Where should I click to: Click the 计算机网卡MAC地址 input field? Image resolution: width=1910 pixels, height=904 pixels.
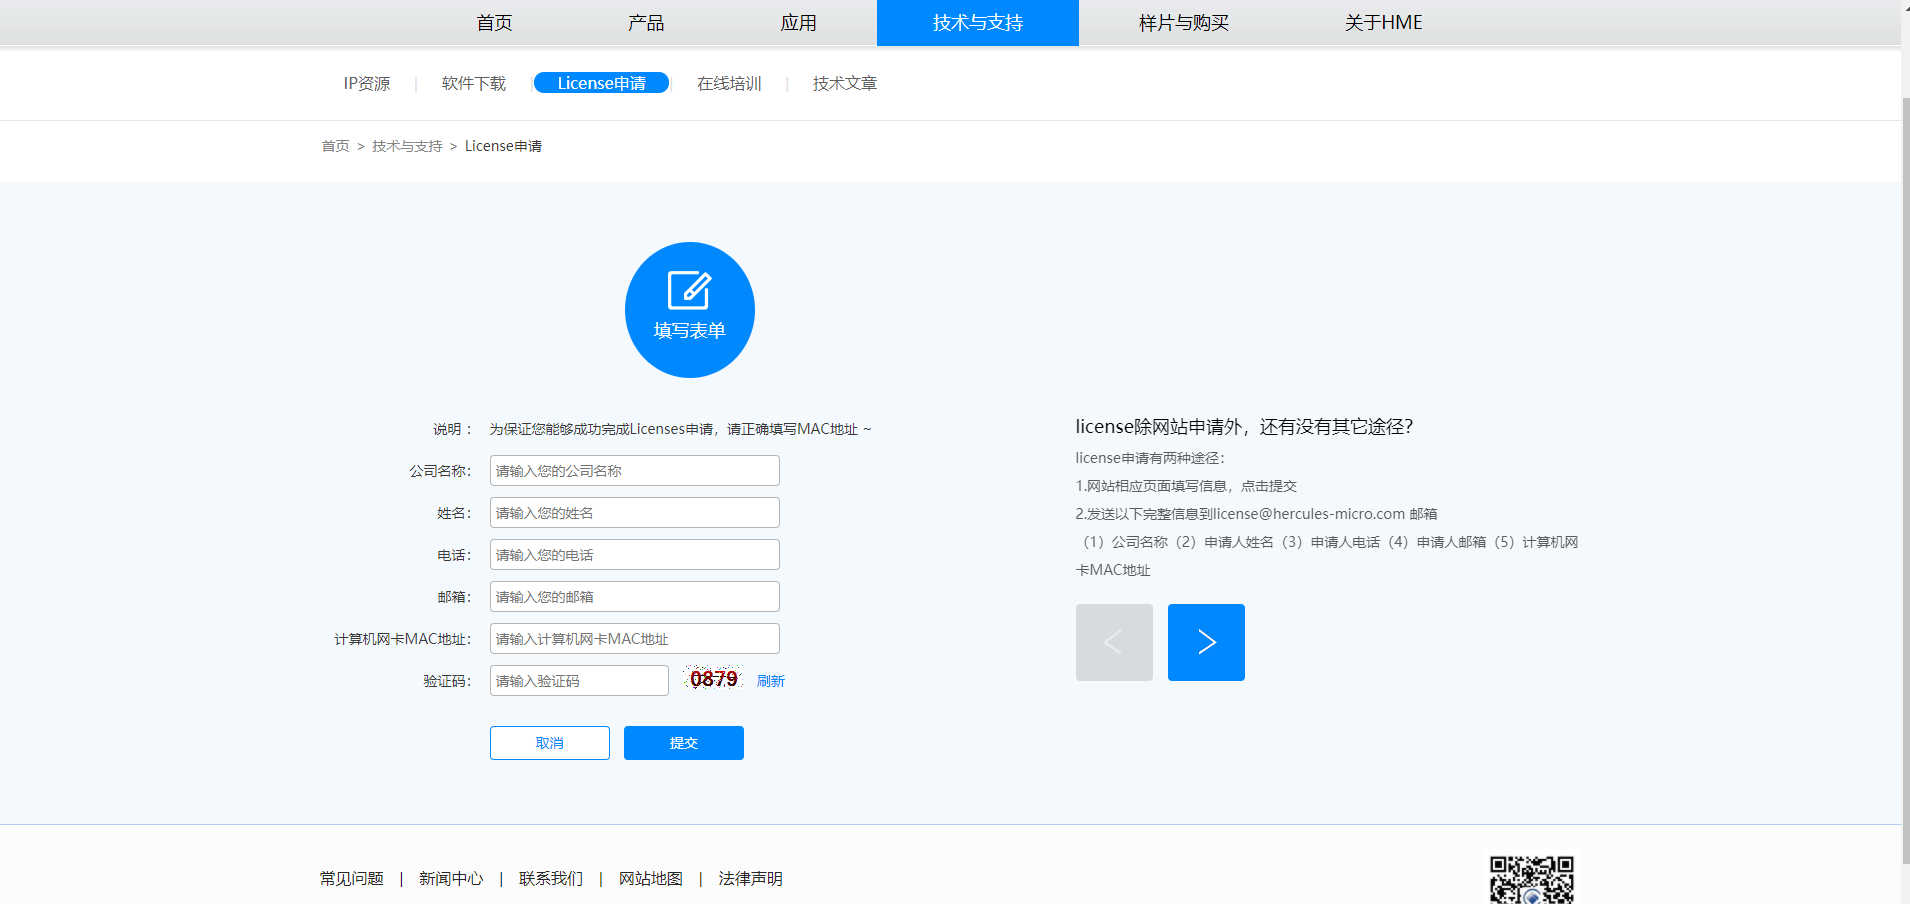633,638
